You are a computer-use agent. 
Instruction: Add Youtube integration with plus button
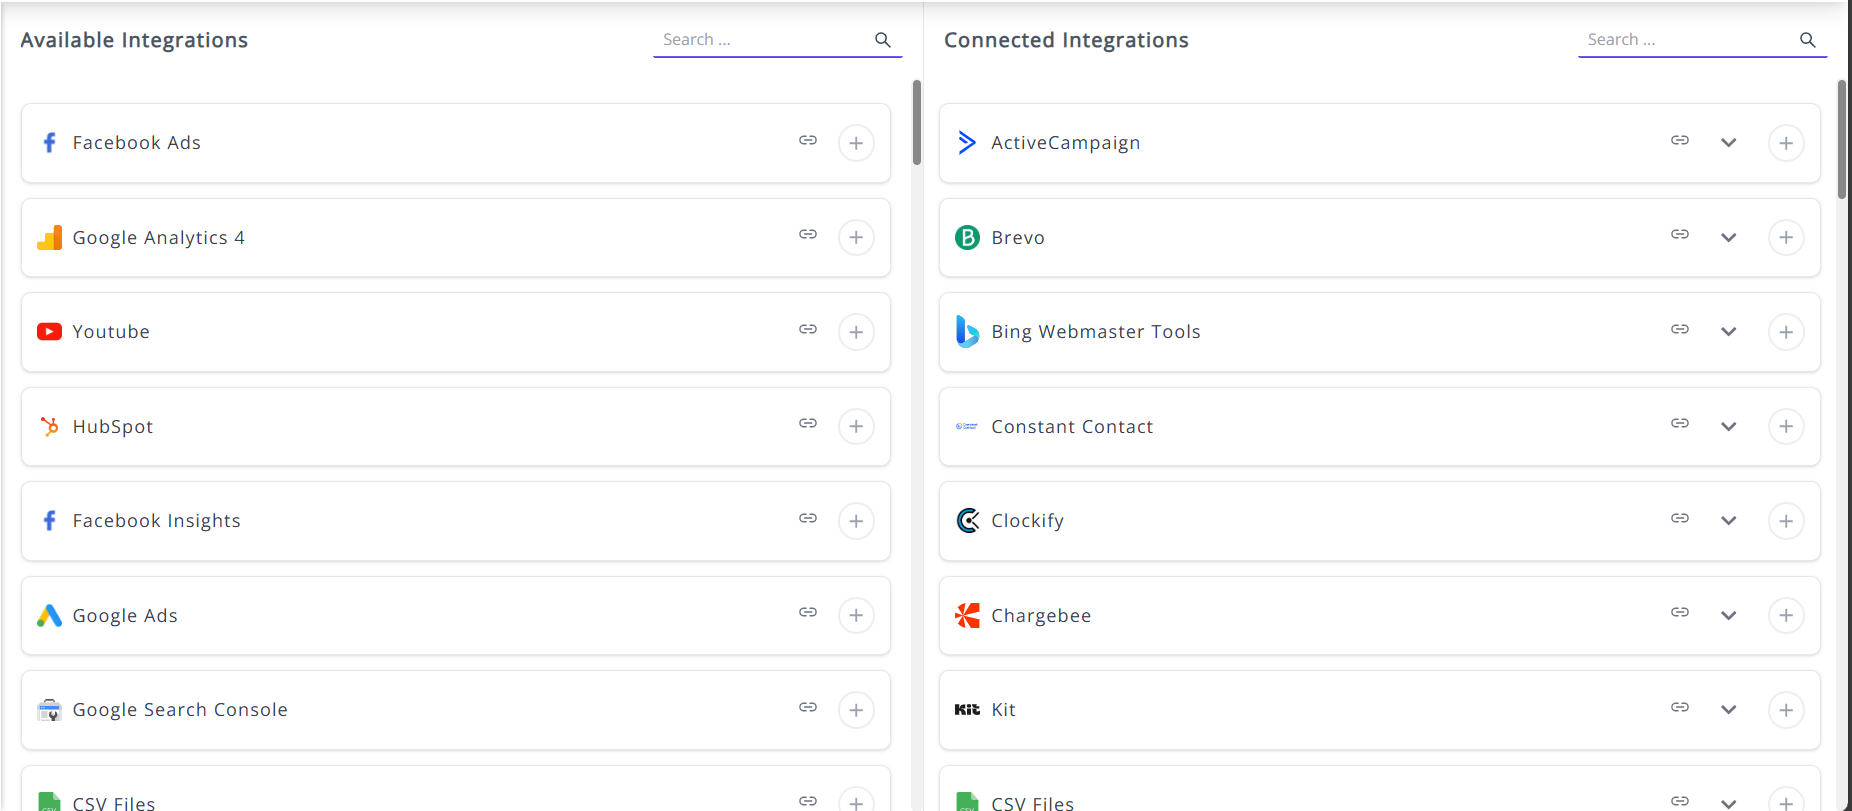856,332
